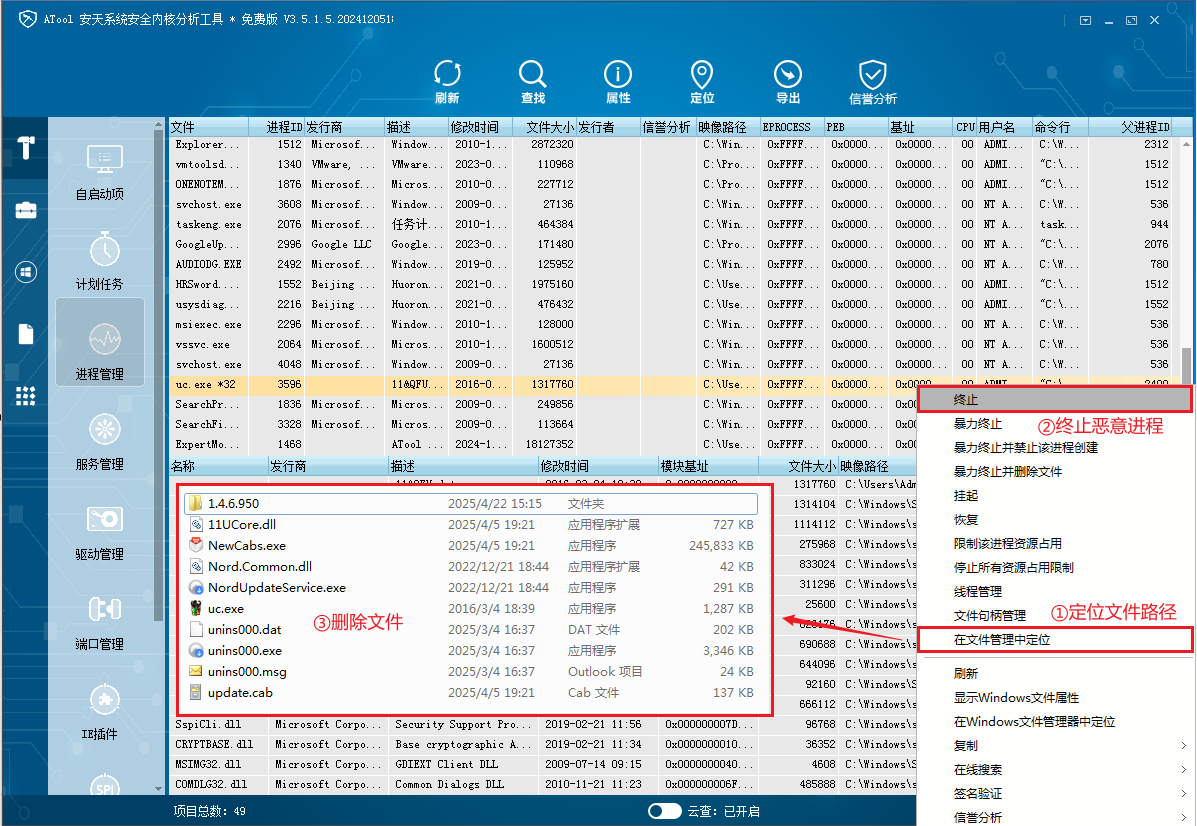The width and height of the screenshot is (1197, 826).
Task: Open the SPI panel icon at sidebar bottom
Action: (x=105, y=785)
